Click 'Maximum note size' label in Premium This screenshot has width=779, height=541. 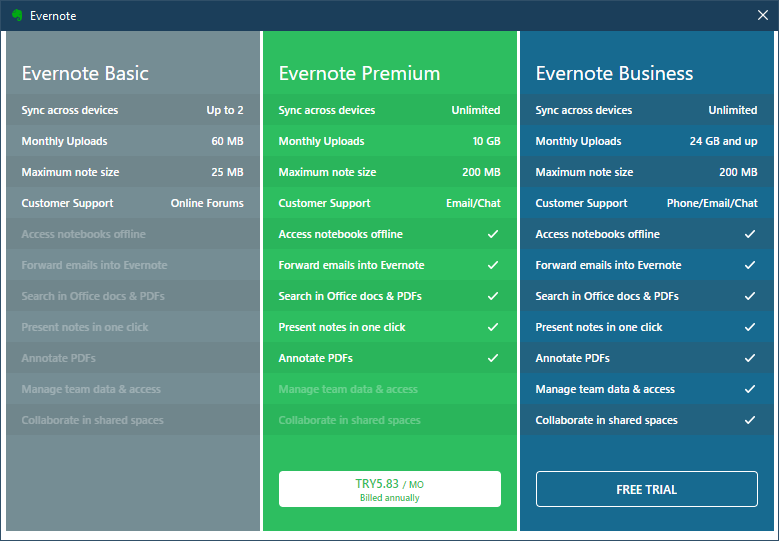coord(327,172)
